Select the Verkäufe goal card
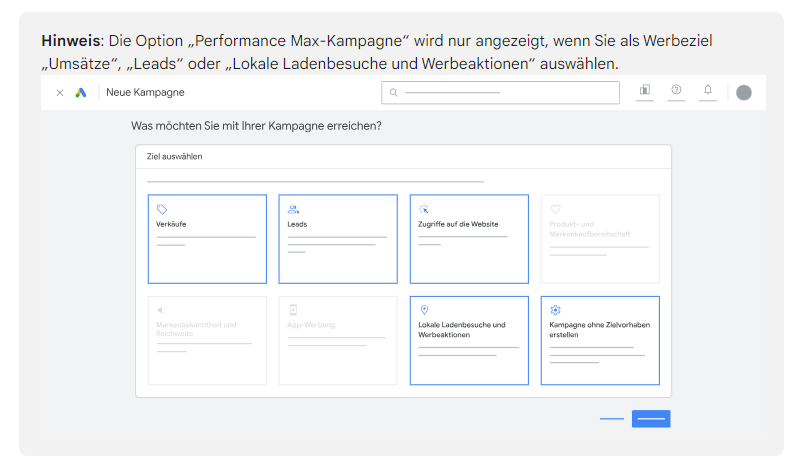The height and width of the screenshot is (466, 808). click(x=207, y=239)
